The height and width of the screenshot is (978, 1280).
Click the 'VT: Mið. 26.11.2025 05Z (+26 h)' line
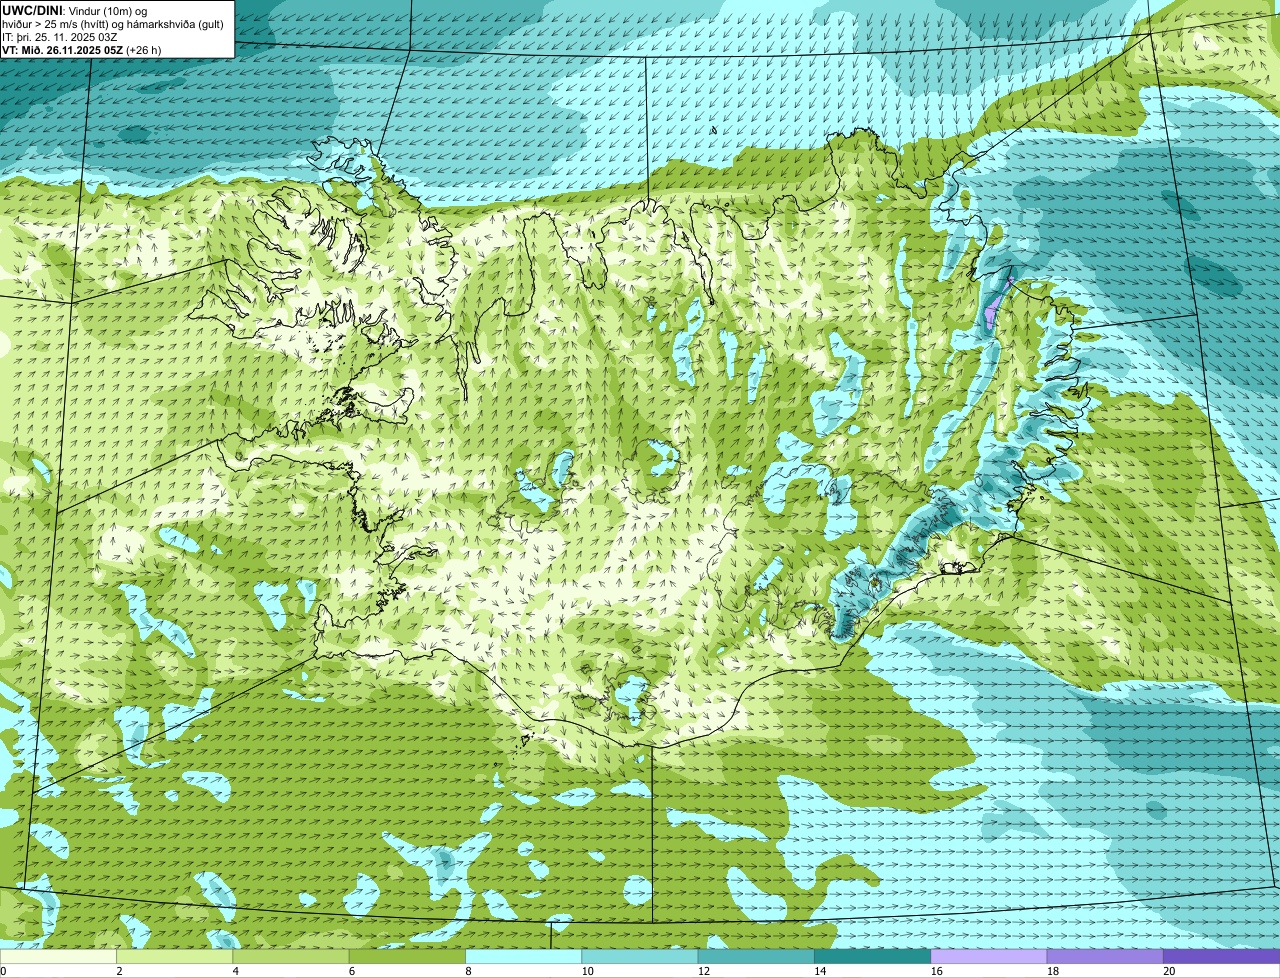pos(82,49)
